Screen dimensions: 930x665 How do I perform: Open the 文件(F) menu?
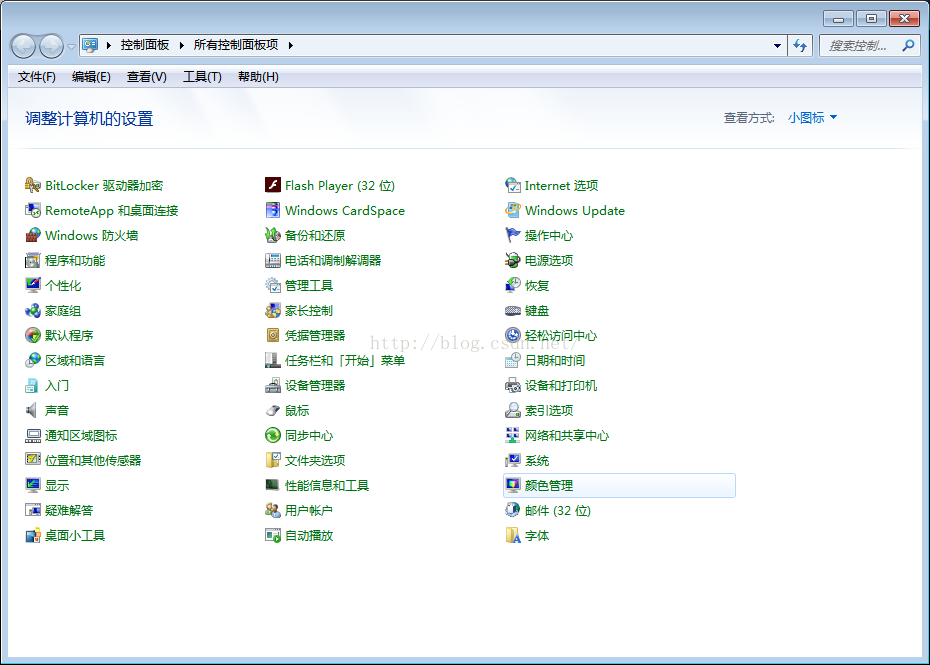point(37,77)
